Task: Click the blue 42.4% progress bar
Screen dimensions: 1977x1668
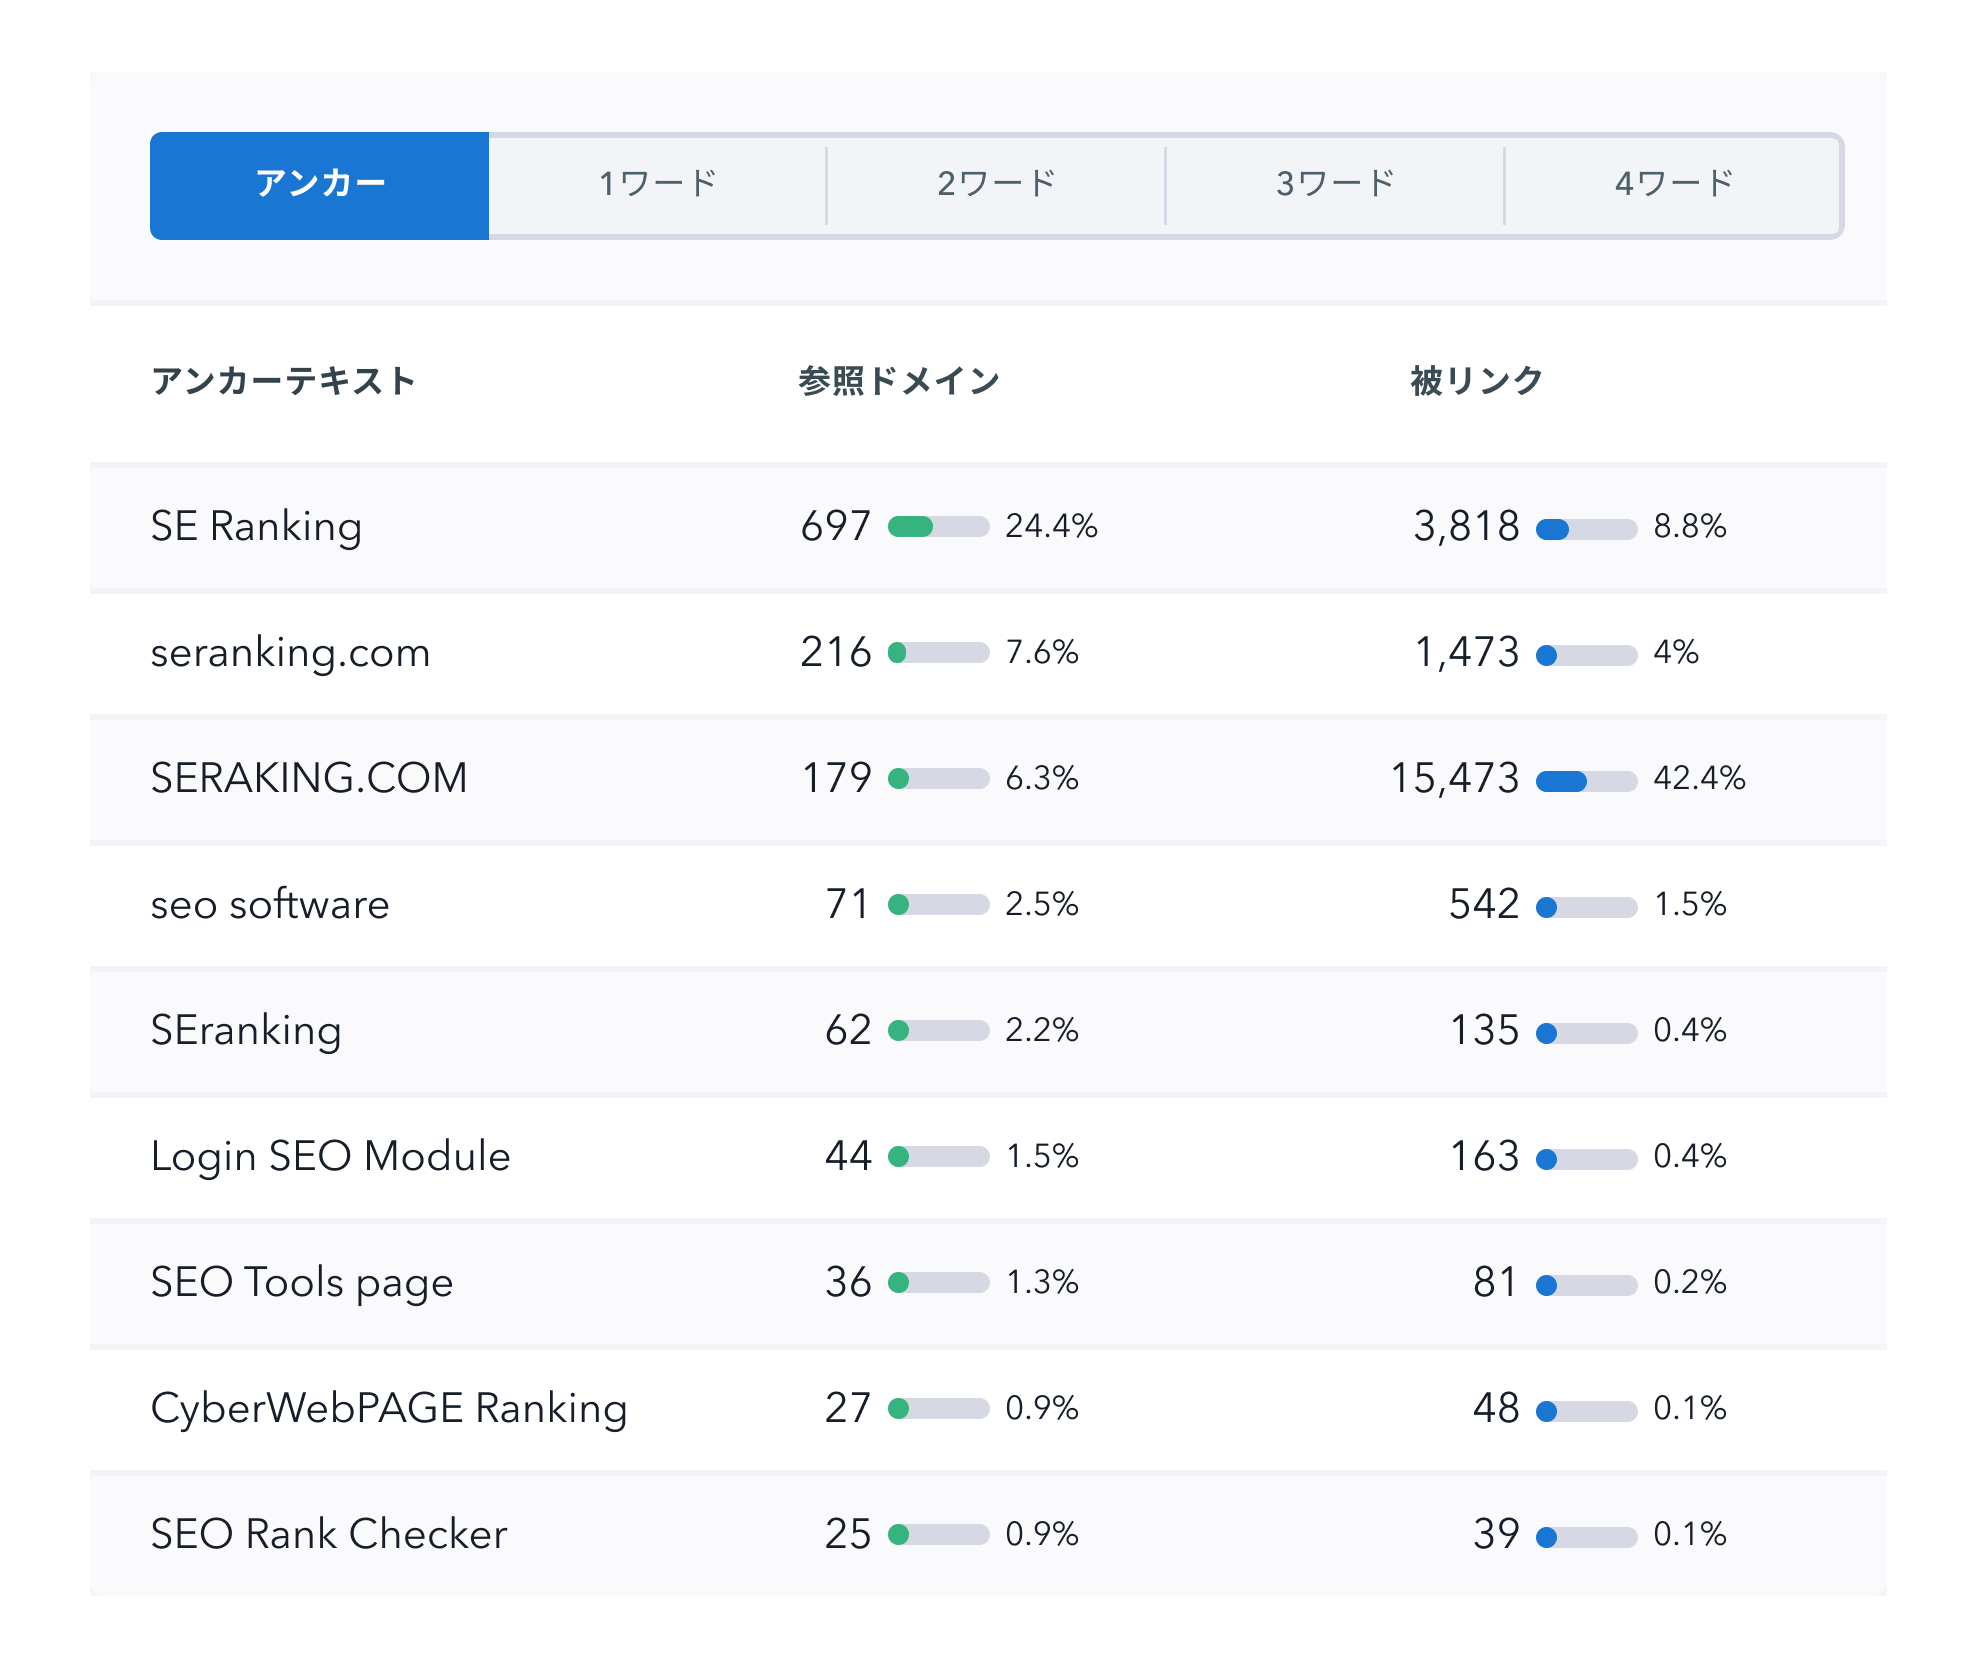Action: pos(1586,781)
